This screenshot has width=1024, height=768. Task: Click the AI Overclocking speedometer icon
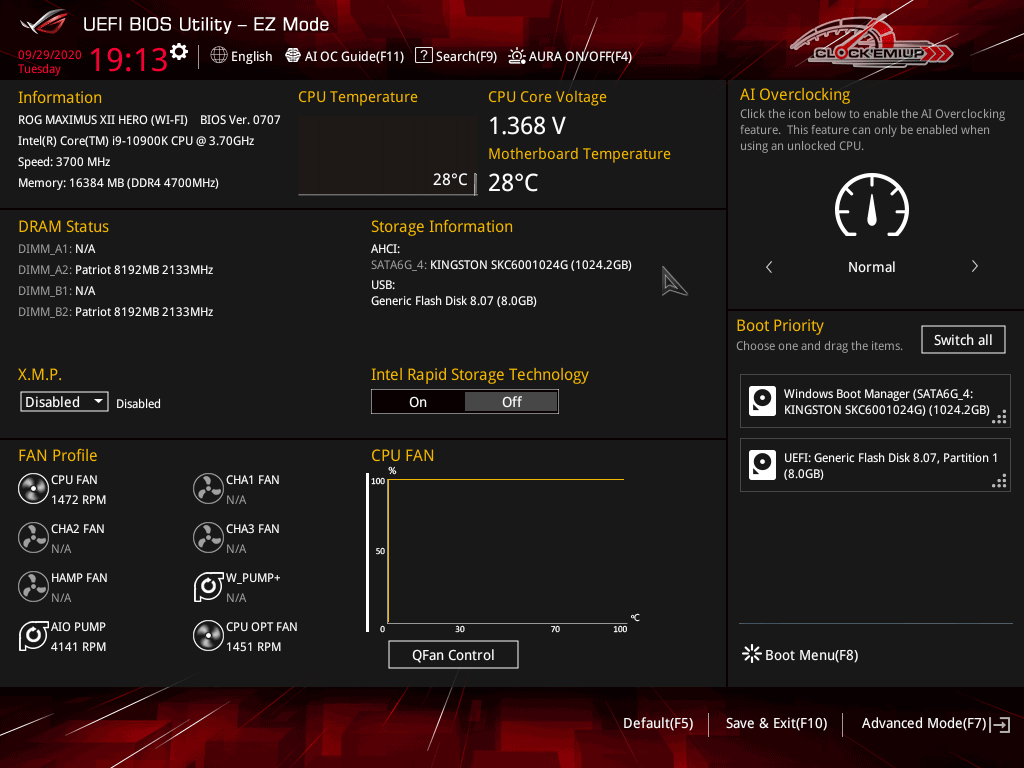click(x=871, y=205)
